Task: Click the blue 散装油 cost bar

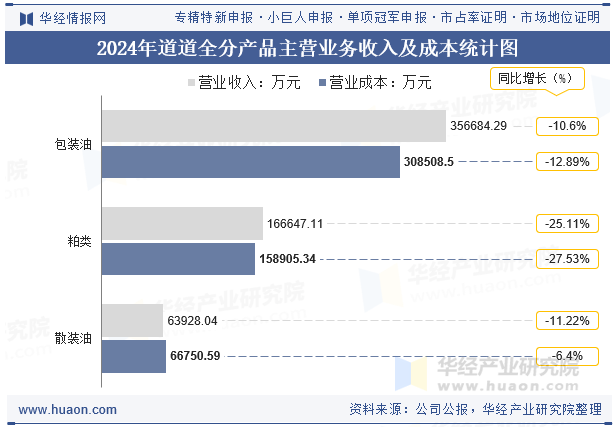Action: [134, 356]
